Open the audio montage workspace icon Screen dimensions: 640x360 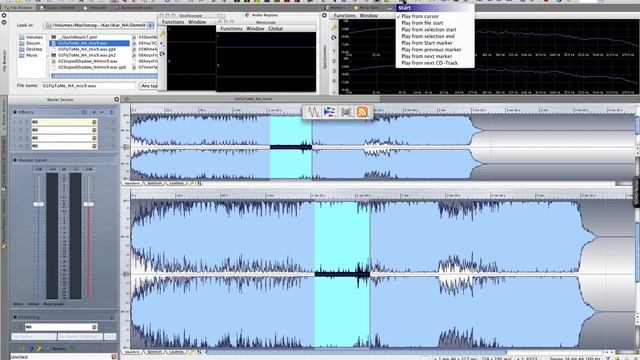pos(329,112)
